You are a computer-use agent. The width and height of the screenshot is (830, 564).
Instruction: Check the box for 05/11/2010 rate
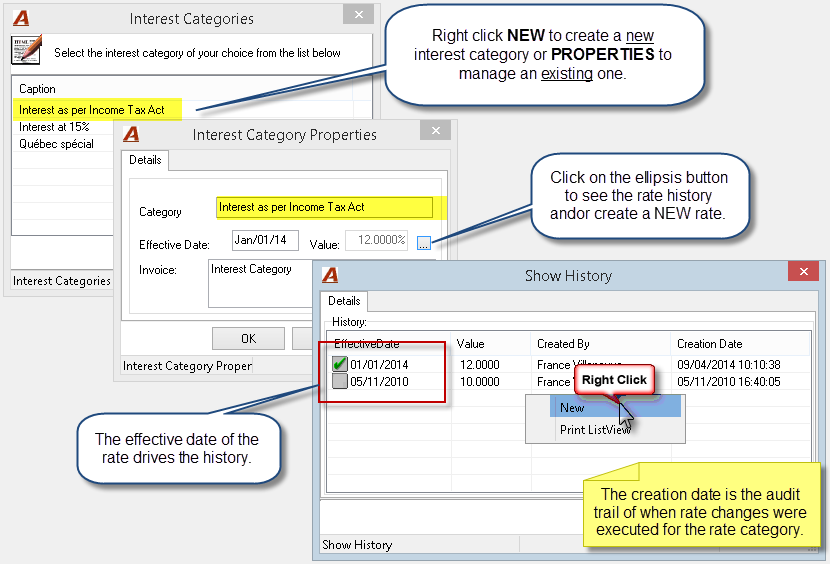click(339, 381)
